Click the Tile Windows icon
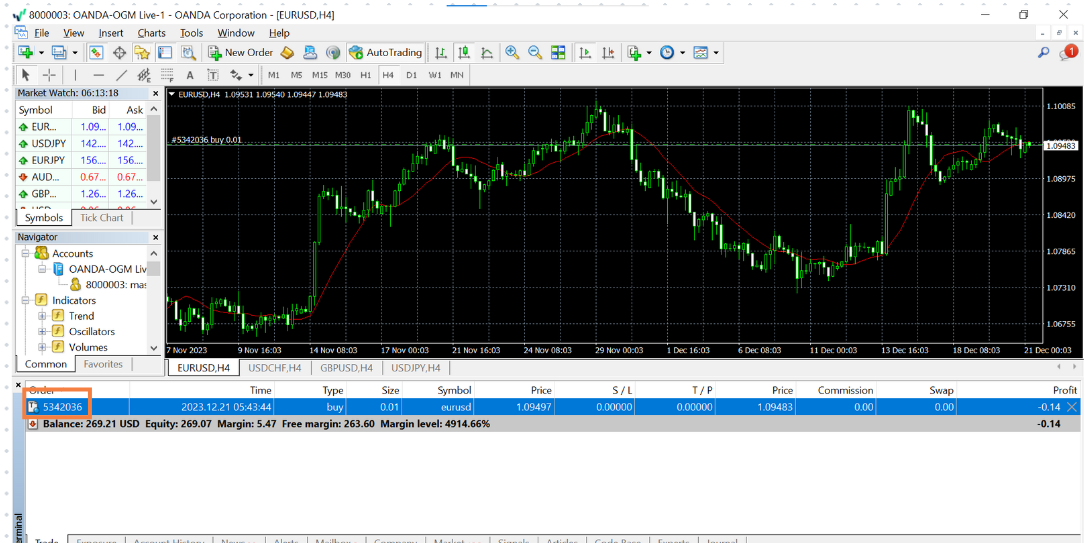 click(558, 53)
